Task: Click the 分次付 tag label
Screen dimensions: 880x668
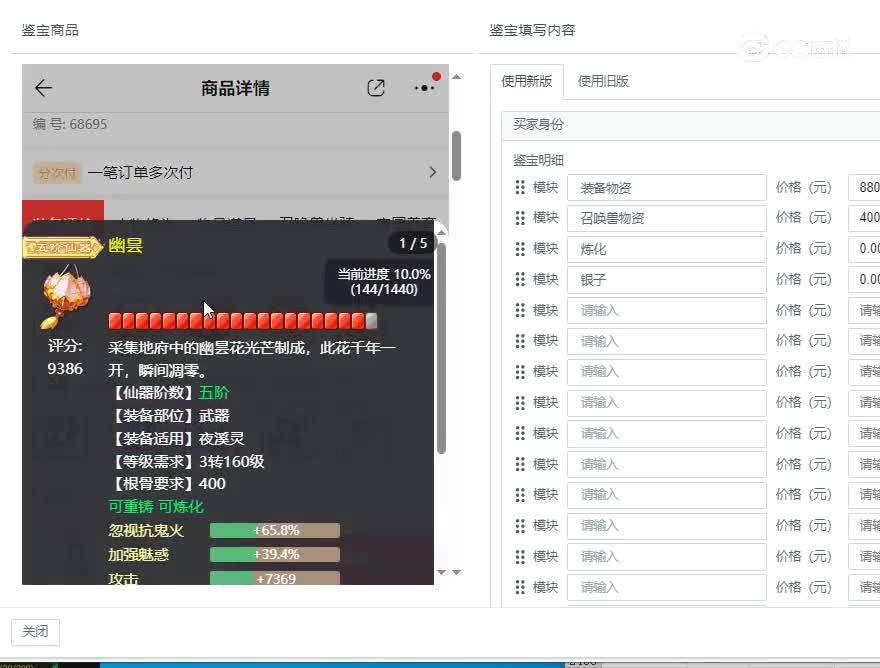Action: coord(57,173)
